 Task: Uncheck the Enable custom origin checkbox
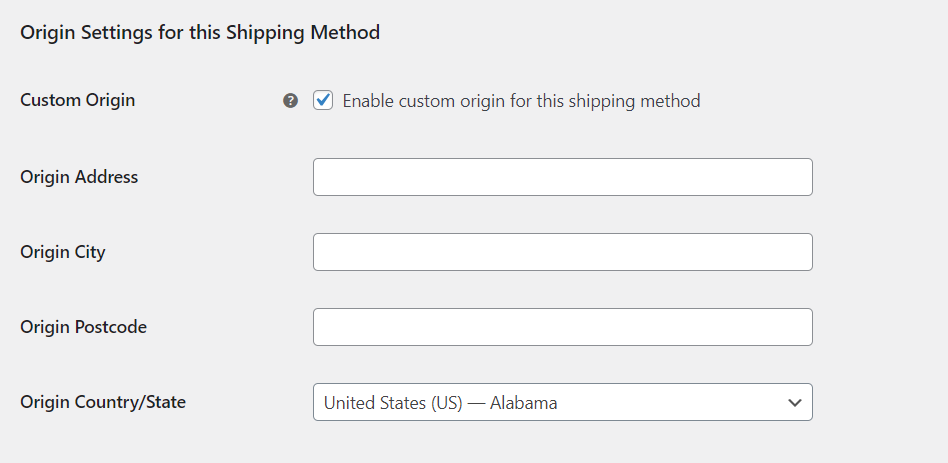[323, 100]
